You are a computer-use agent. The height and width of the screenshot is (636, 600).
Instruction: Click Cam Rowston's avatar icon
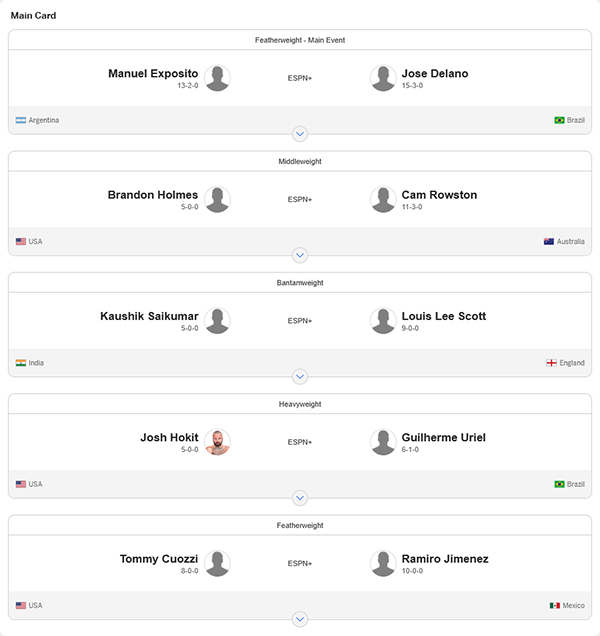tap(383, 199)
